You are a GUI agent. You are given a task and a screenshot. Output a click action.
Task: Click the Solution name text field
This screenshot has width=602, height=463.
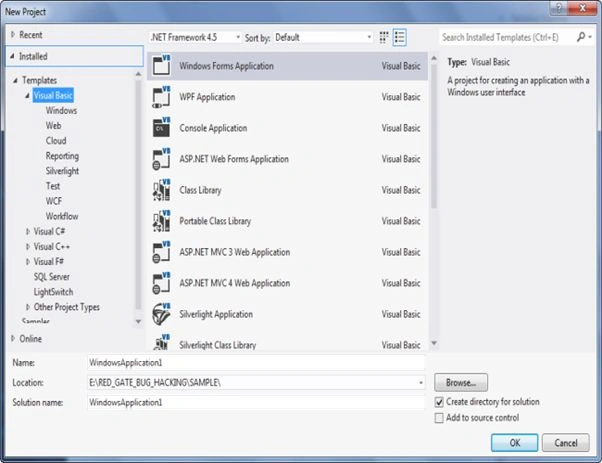click(x=256, y=402)
